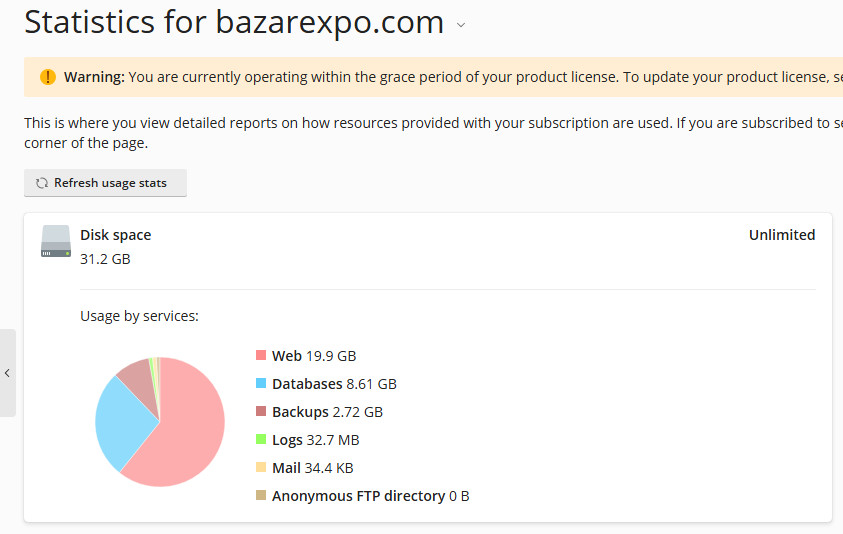
Task: Click the Disk space heading
Action: pos(115,235)
